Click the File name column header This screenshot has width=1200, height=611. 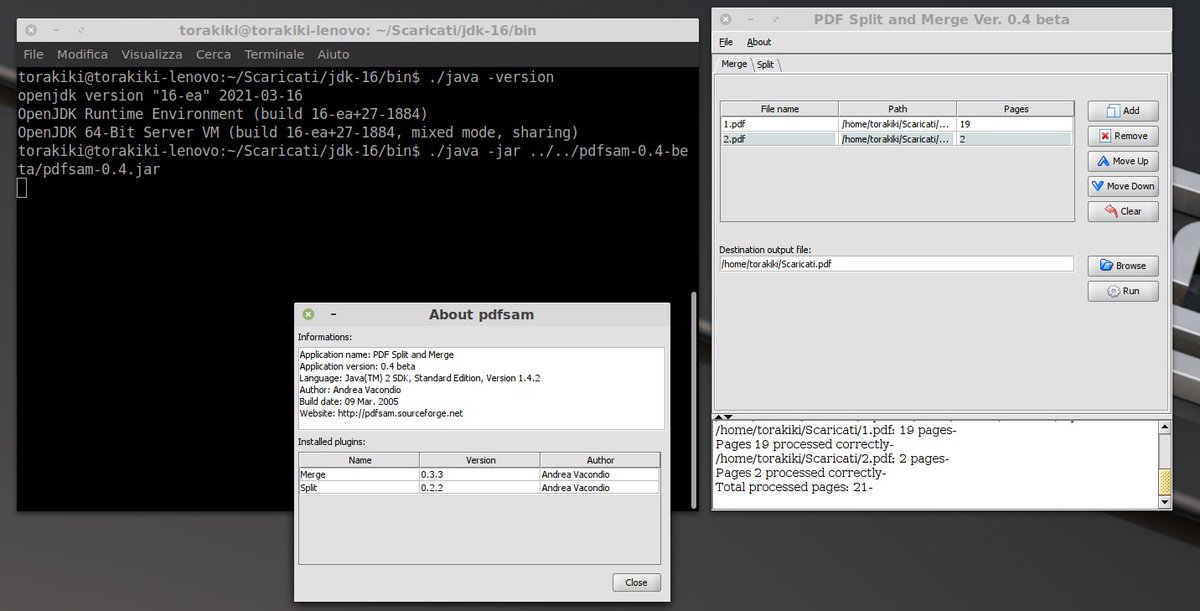click(779, 109)
